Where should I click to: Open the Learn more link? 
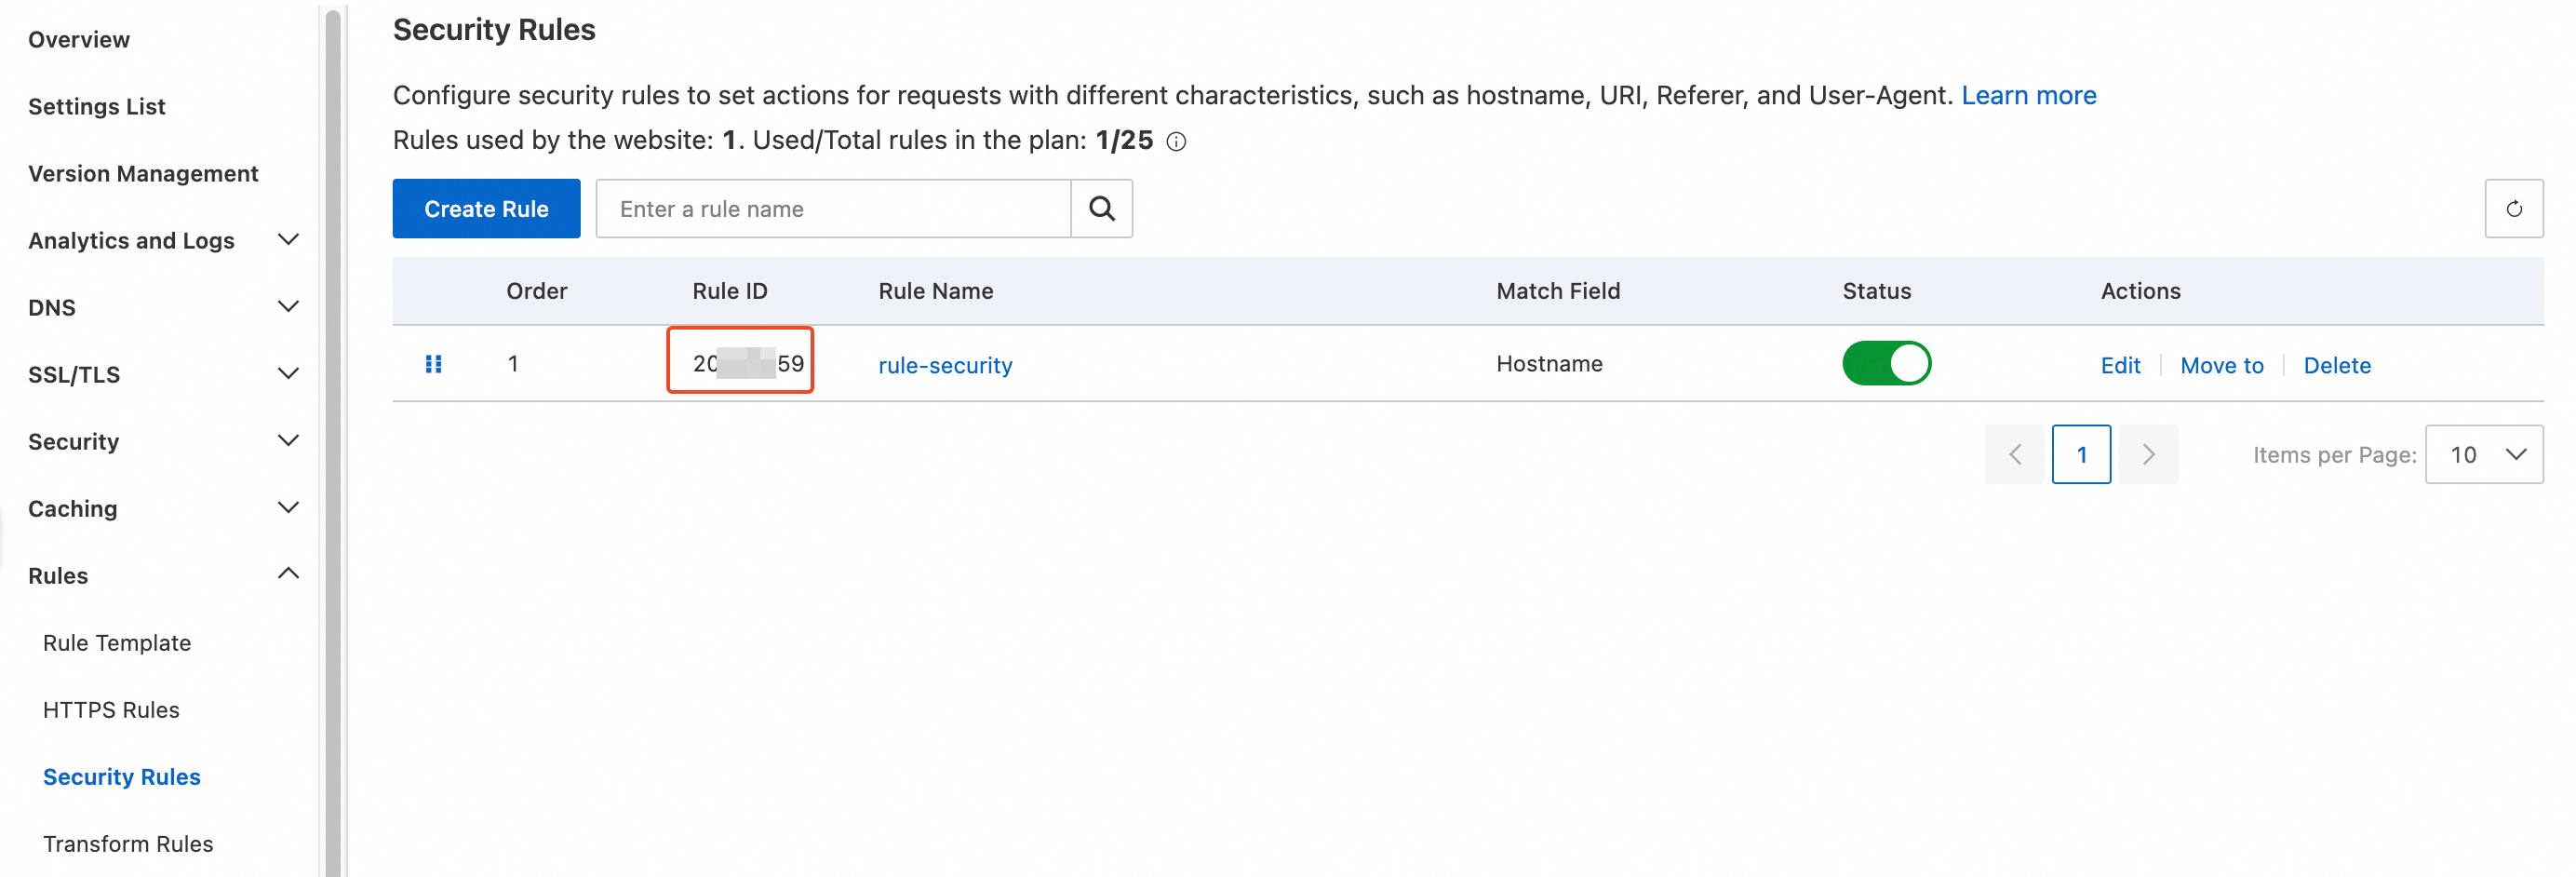coord(2028,95)
